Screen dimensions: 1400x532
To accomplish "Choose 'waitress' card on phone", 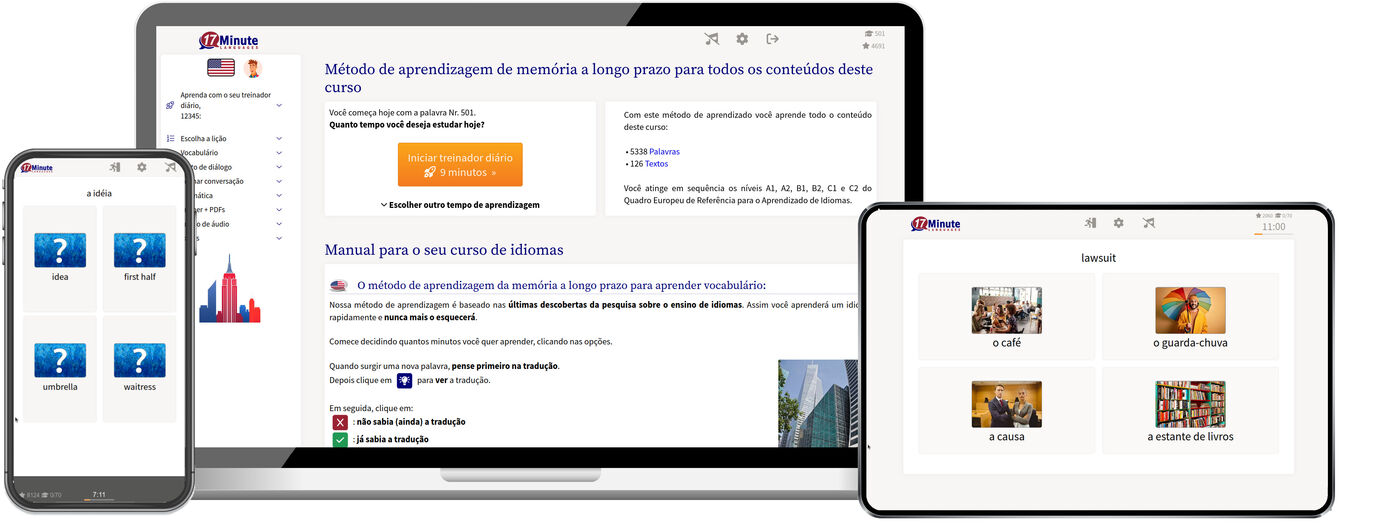I will [140, 368].
